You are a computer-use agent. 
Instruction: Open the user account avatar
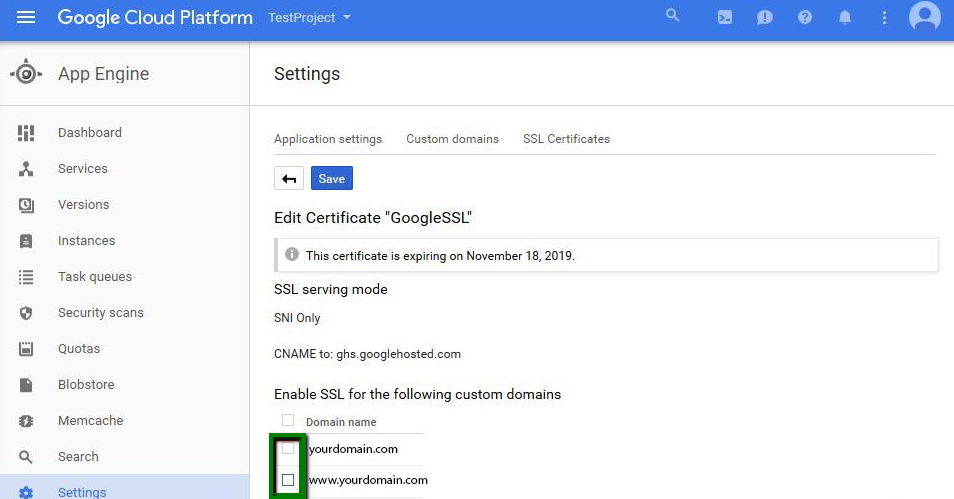tap(925, 16)
